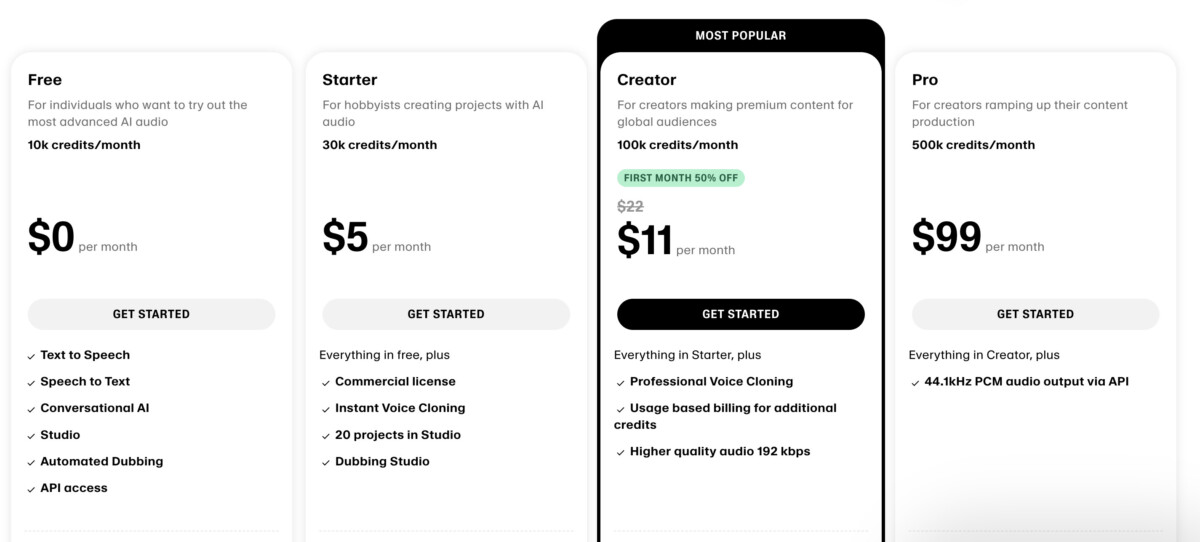Click the checkmark beside 44.1kHz PCM audio output

click(x=916, y=383)
